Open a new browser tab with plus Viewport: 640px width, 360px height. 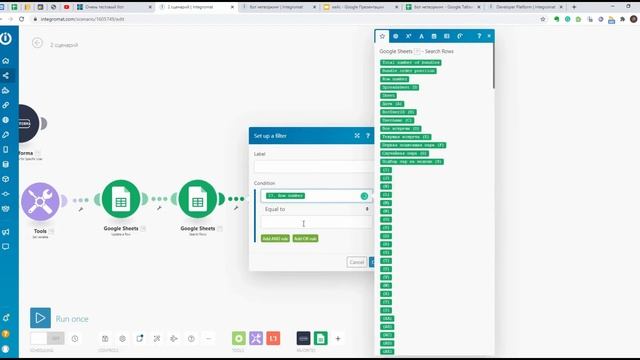tap(574, 7)
